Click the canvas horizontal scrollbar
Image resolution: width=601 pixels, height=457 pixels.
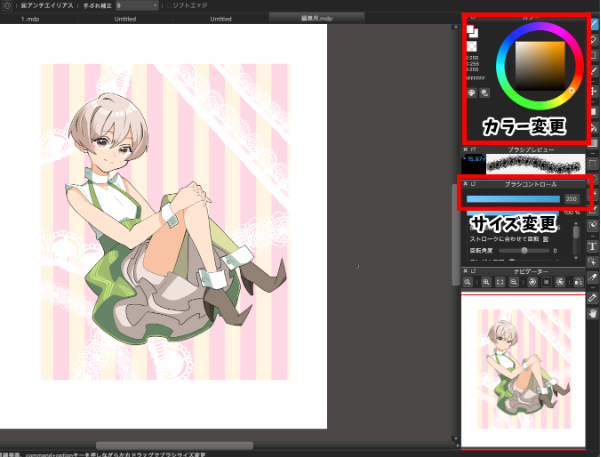pos(174,445)
